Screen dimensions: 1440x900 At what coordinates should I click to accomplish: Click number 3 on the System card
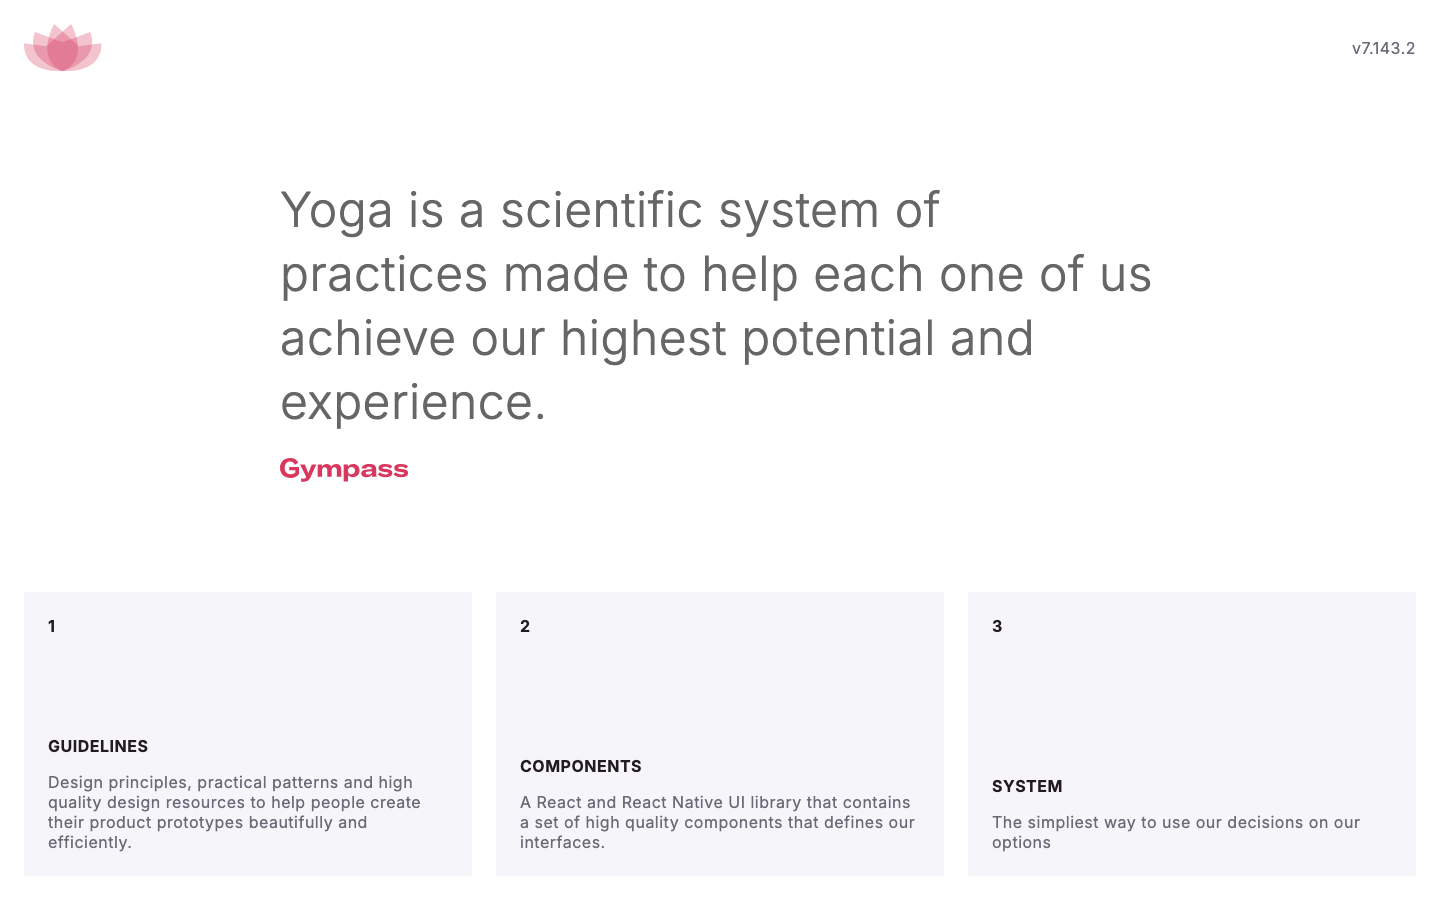997,626
